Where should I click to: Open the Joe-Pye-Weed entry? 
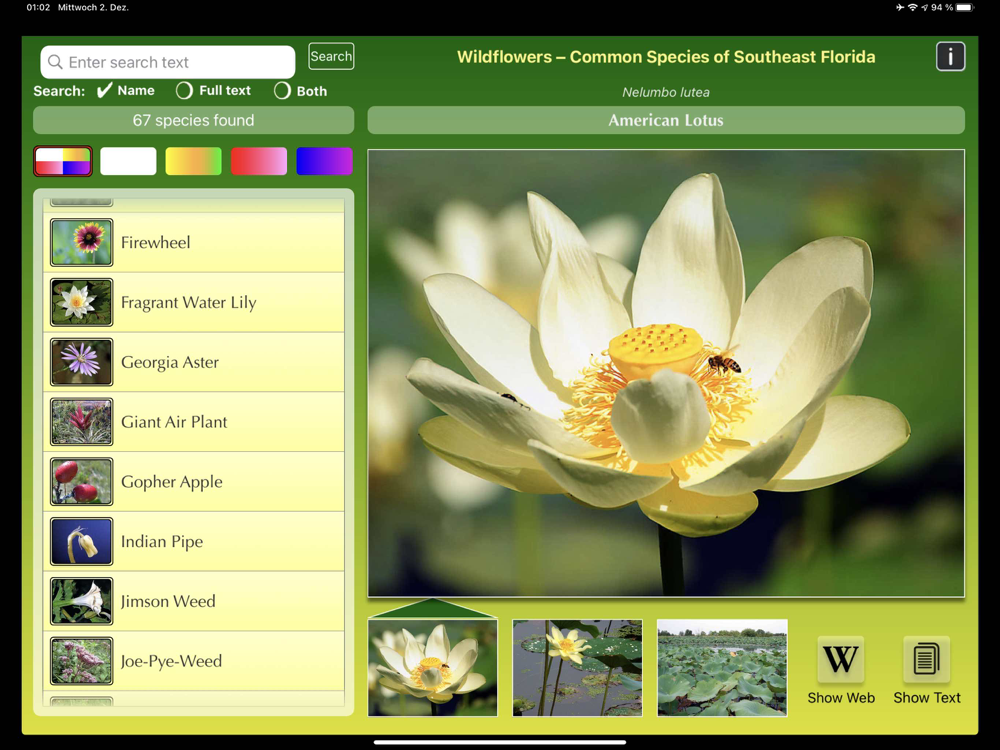click(x=194, y=661)
